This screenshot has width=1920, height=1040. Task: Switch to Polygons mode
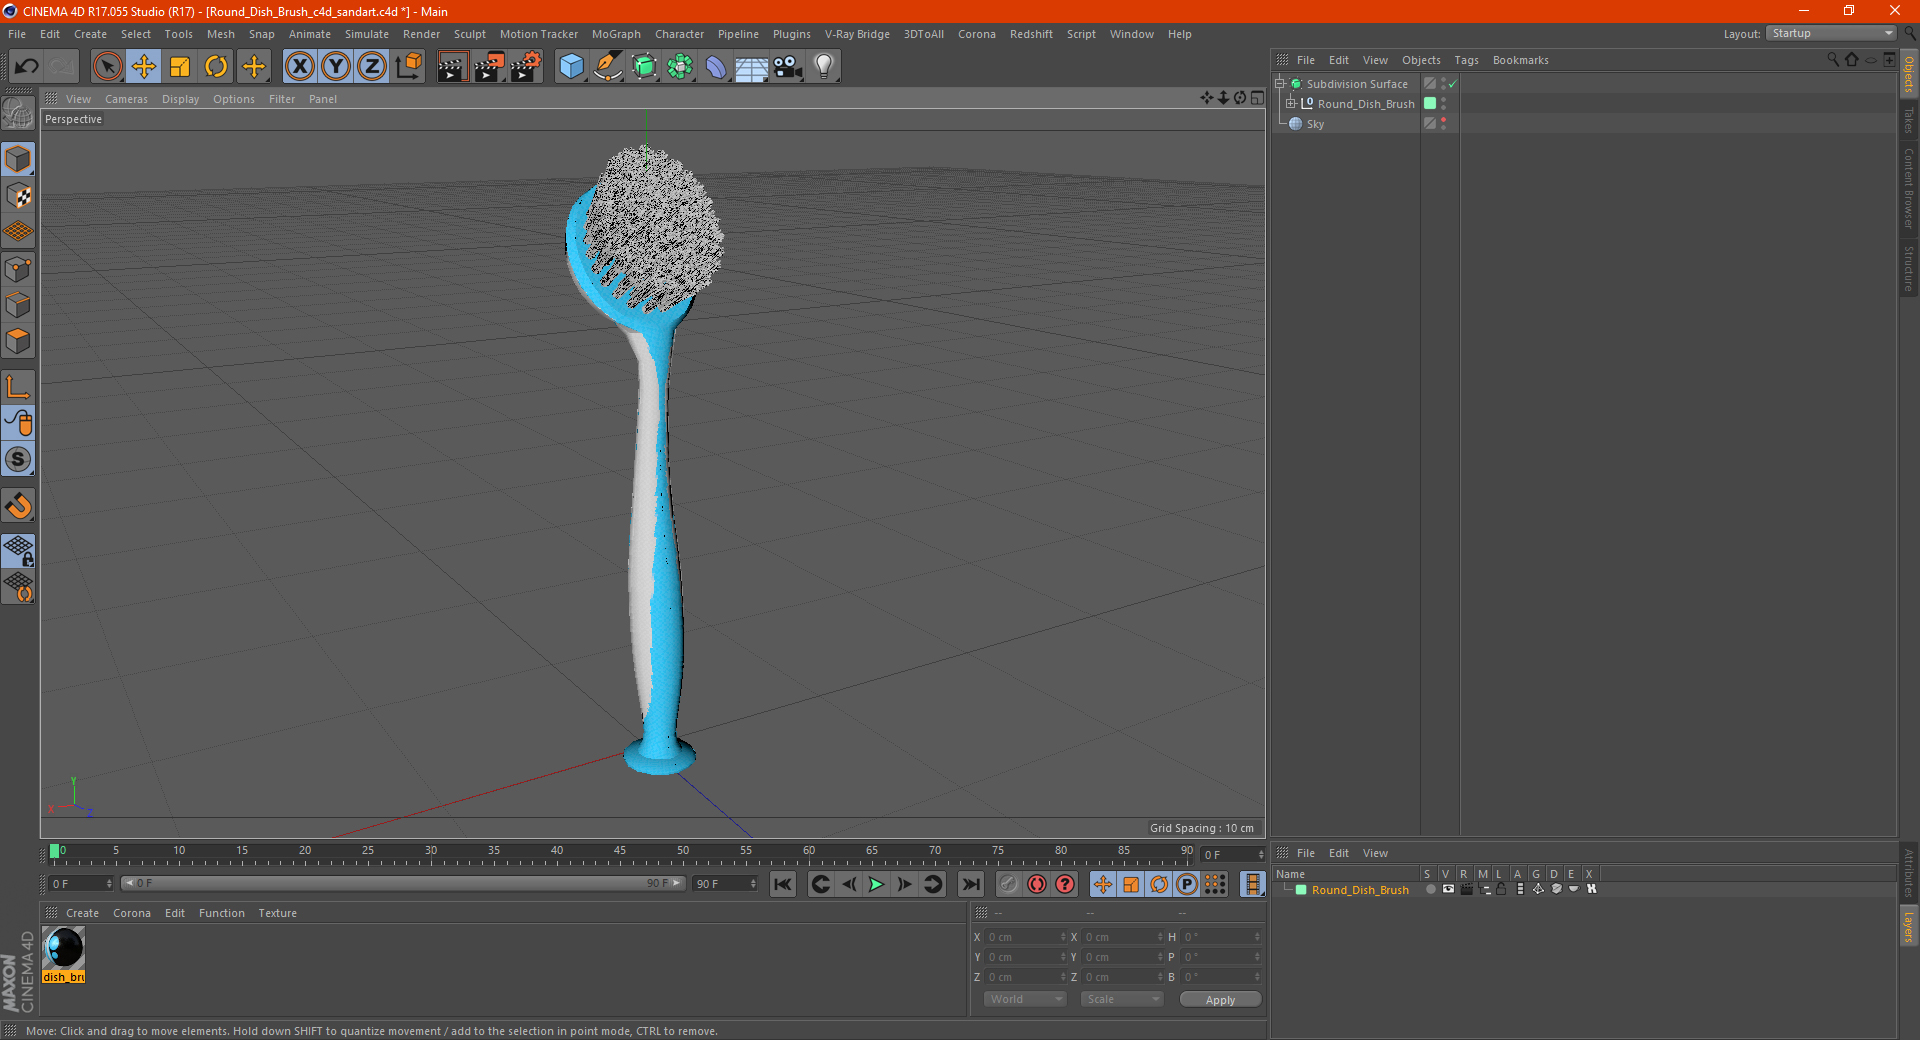coord(18,342)
